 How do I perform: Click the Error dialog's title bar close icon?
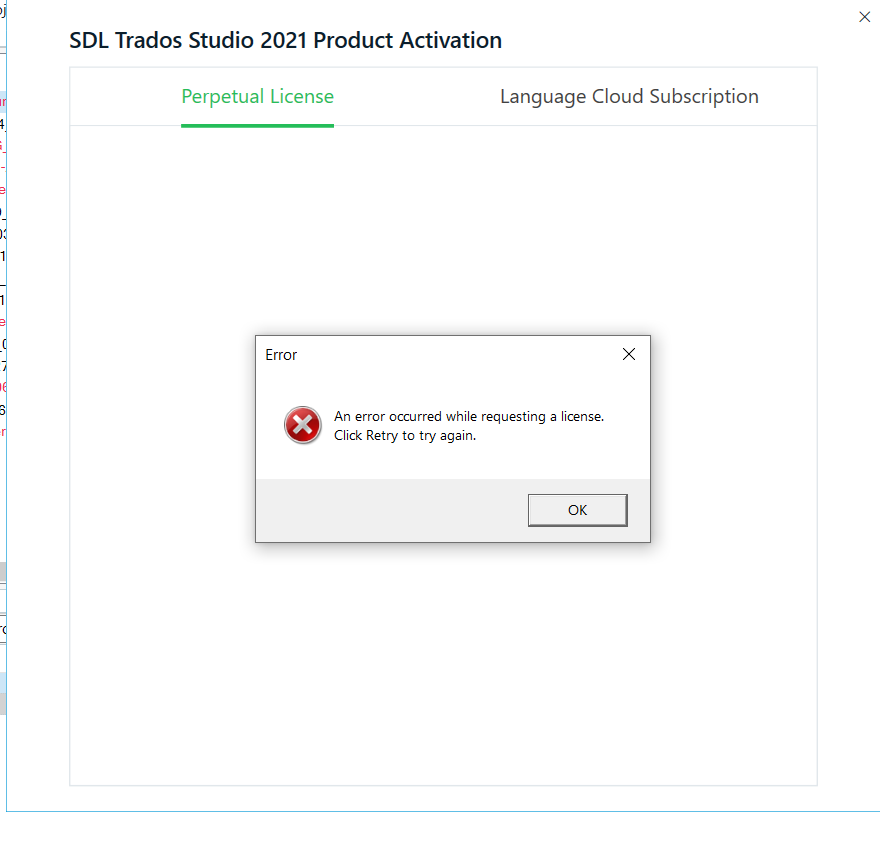point(628,354)
